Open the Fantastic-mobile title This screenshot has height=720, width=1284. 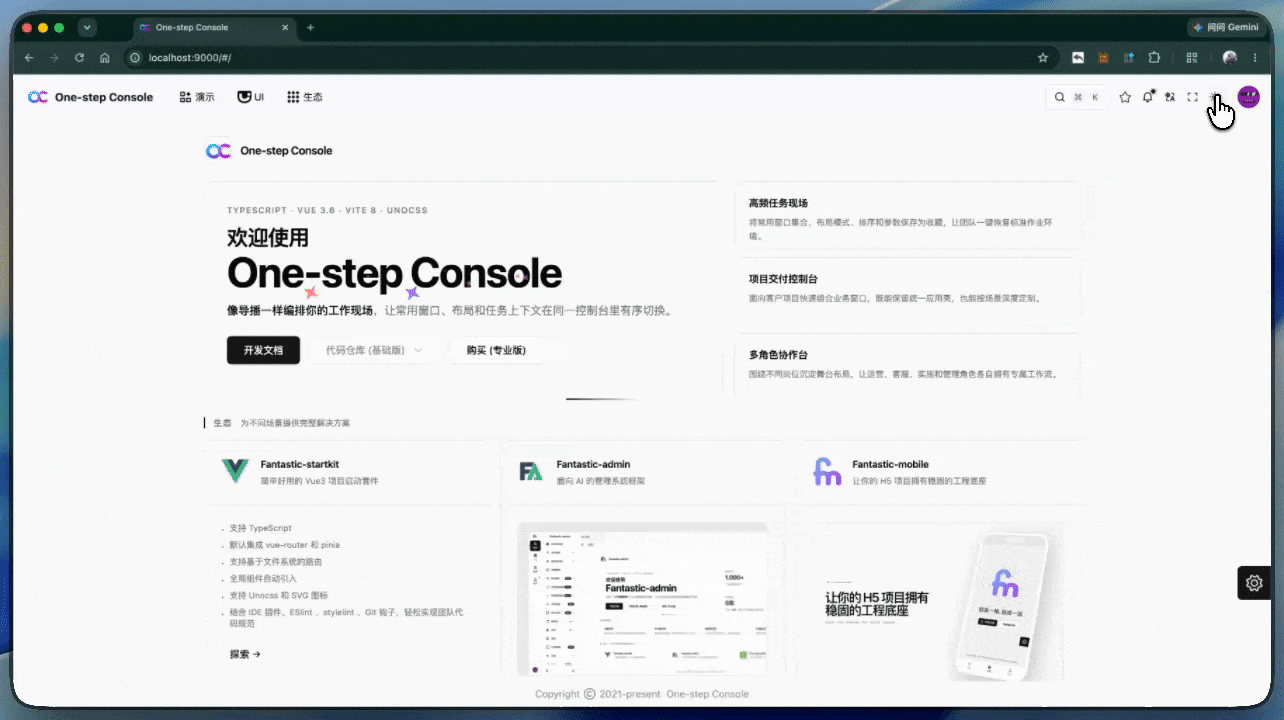(x=890, y=464)
